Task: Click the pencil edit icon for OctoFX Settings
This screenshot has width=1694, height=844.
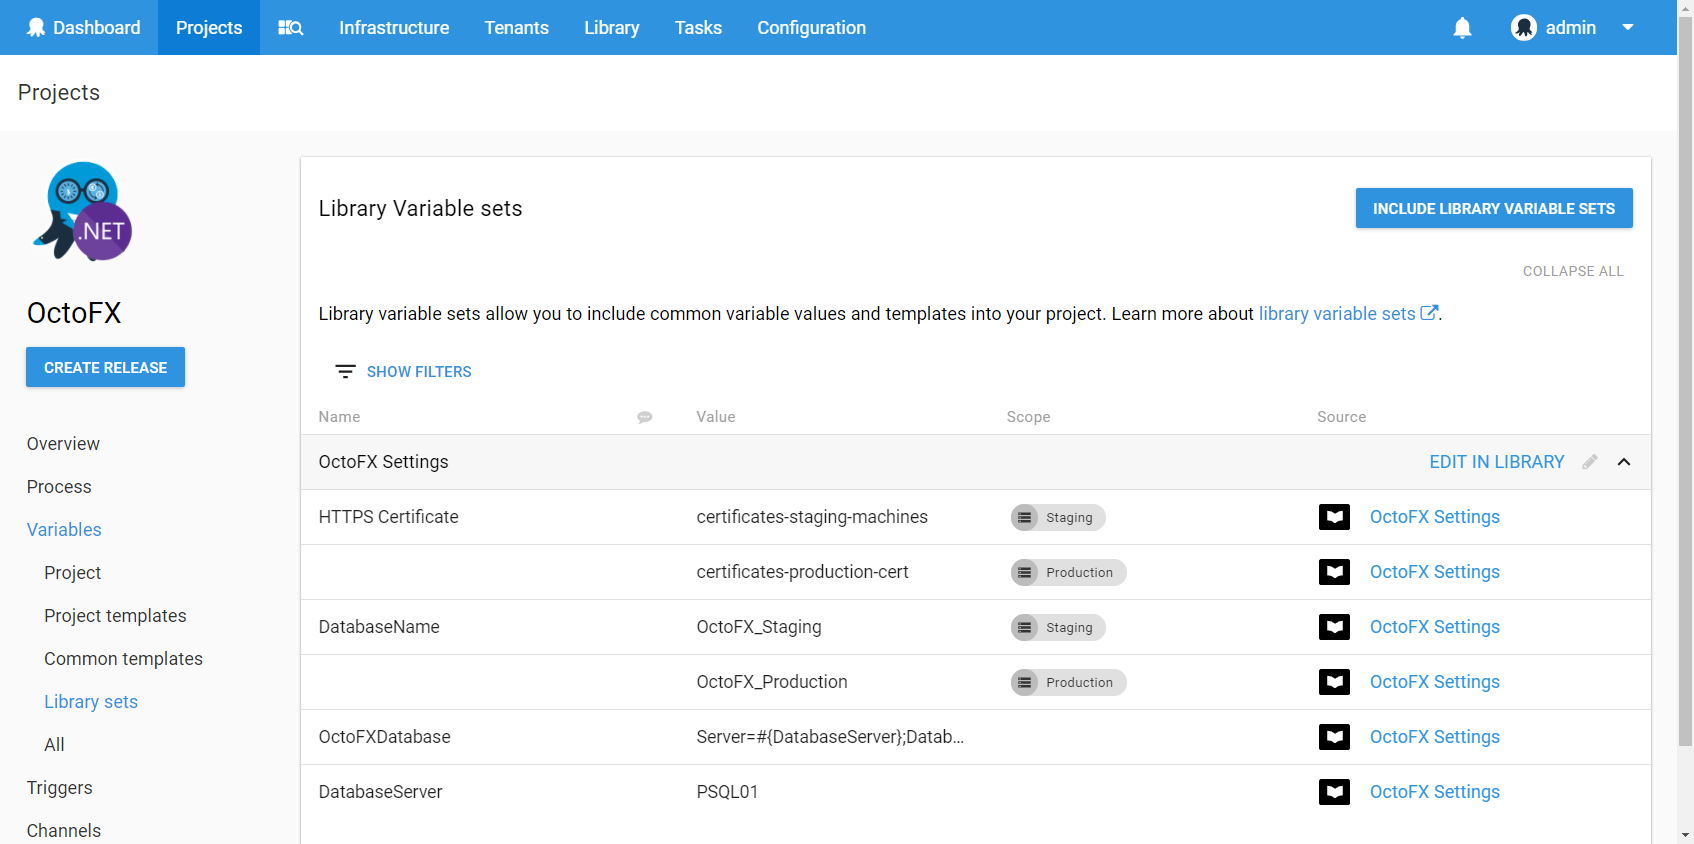Action: (1590, 462)
